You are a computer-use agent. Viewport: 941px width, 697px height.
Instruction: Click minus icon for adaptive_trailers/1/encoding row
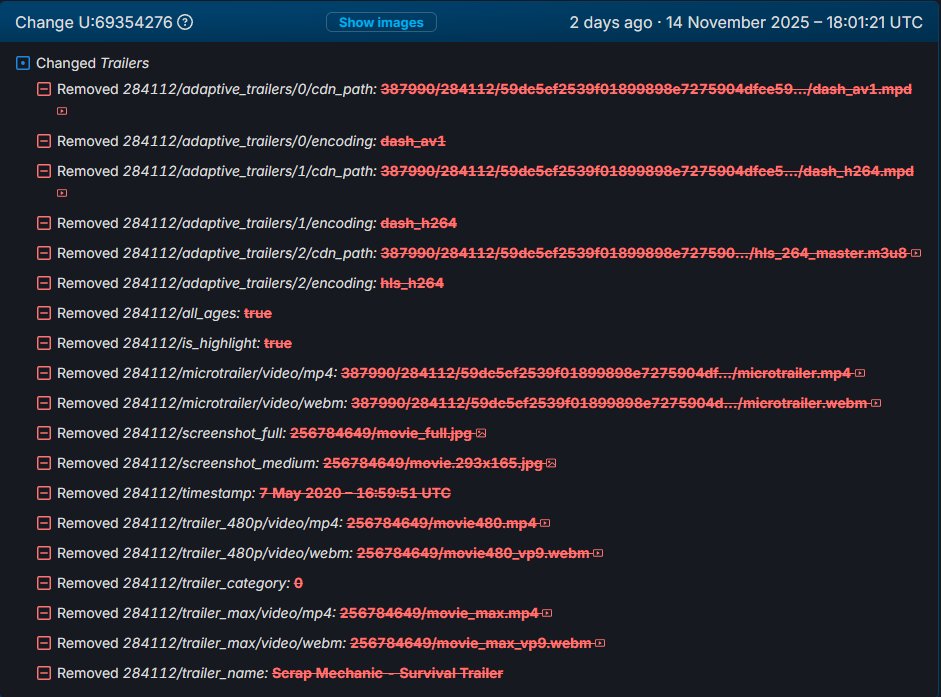click(44, 223)
